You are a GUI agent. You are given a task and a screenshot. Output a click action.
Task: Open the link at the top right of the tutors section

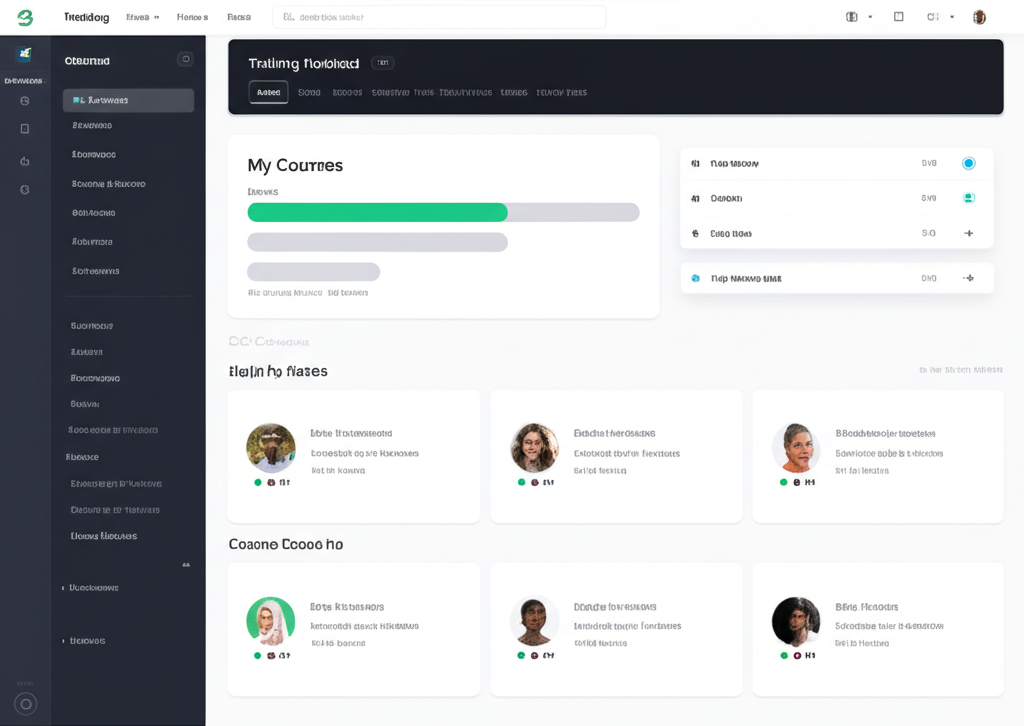[962, 369]
